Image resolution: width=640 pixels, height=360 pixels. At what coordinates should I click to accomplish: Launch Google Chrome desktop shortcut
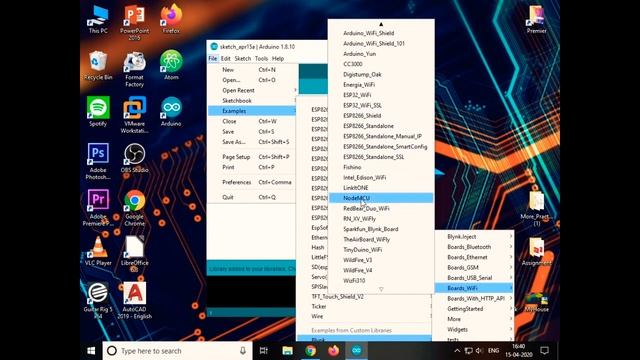(134, 208)
